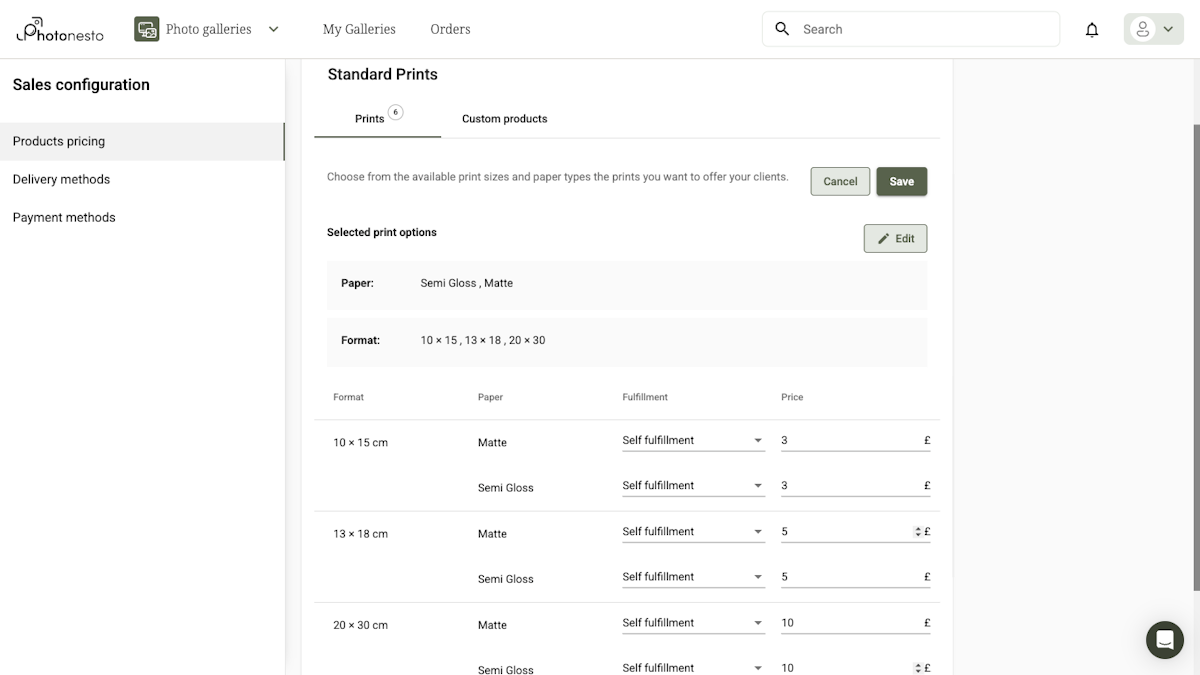Expand the Photo galleries dropdown chevron
The height and width of the screenshot is (675, 1200).
(x=273, y=29)
